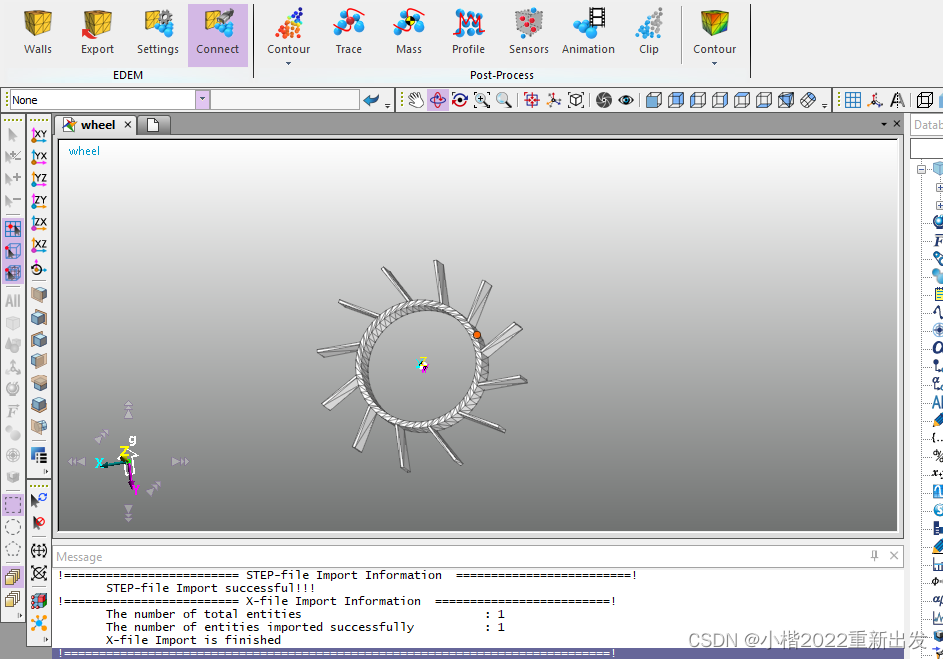Select the Clip tool
Screen dimensions: 943x659
[x=649, y=32]
